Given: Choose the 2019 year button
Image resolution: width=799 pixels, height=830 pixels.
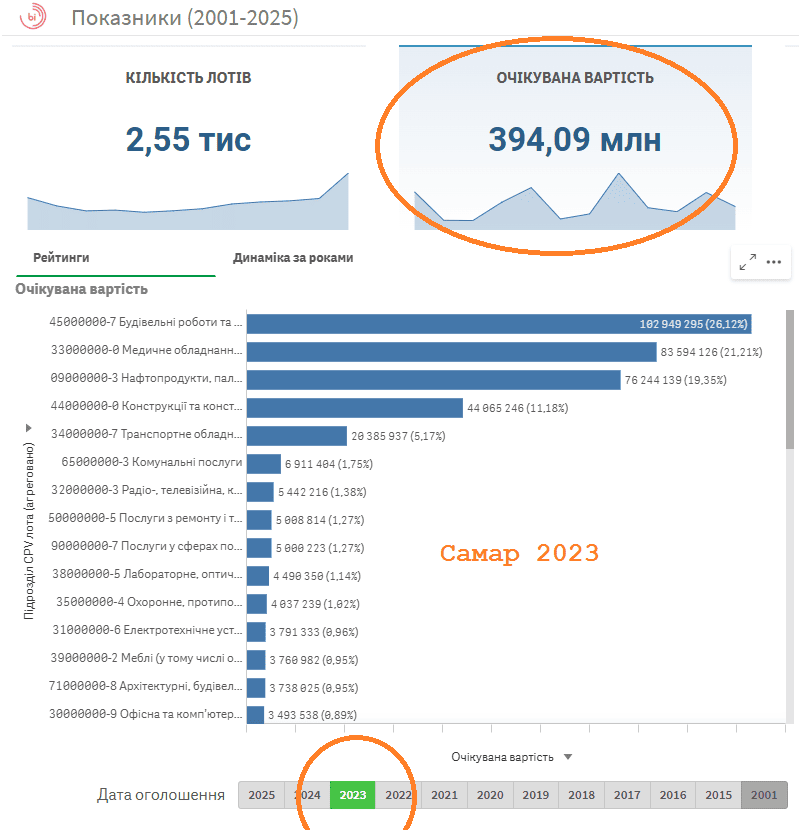Looking at the screenshot, I should 535,796.
